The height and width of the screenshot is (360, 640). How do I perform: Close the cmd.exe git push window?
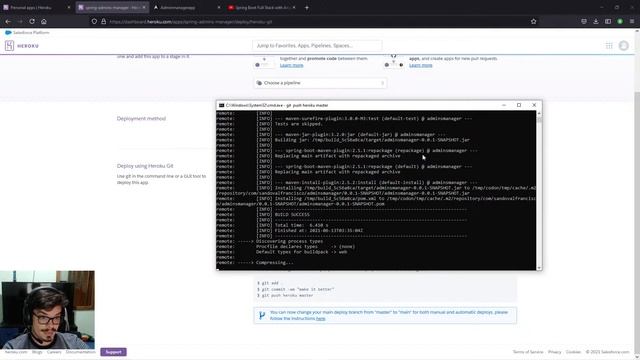(534, 105)
